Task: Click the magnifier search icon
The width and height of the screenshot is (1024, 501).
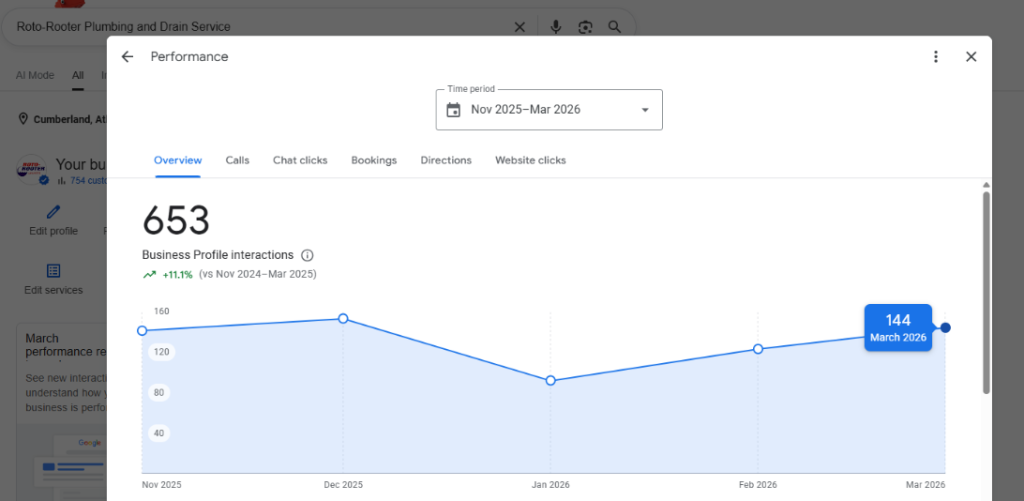Action: 615,27
